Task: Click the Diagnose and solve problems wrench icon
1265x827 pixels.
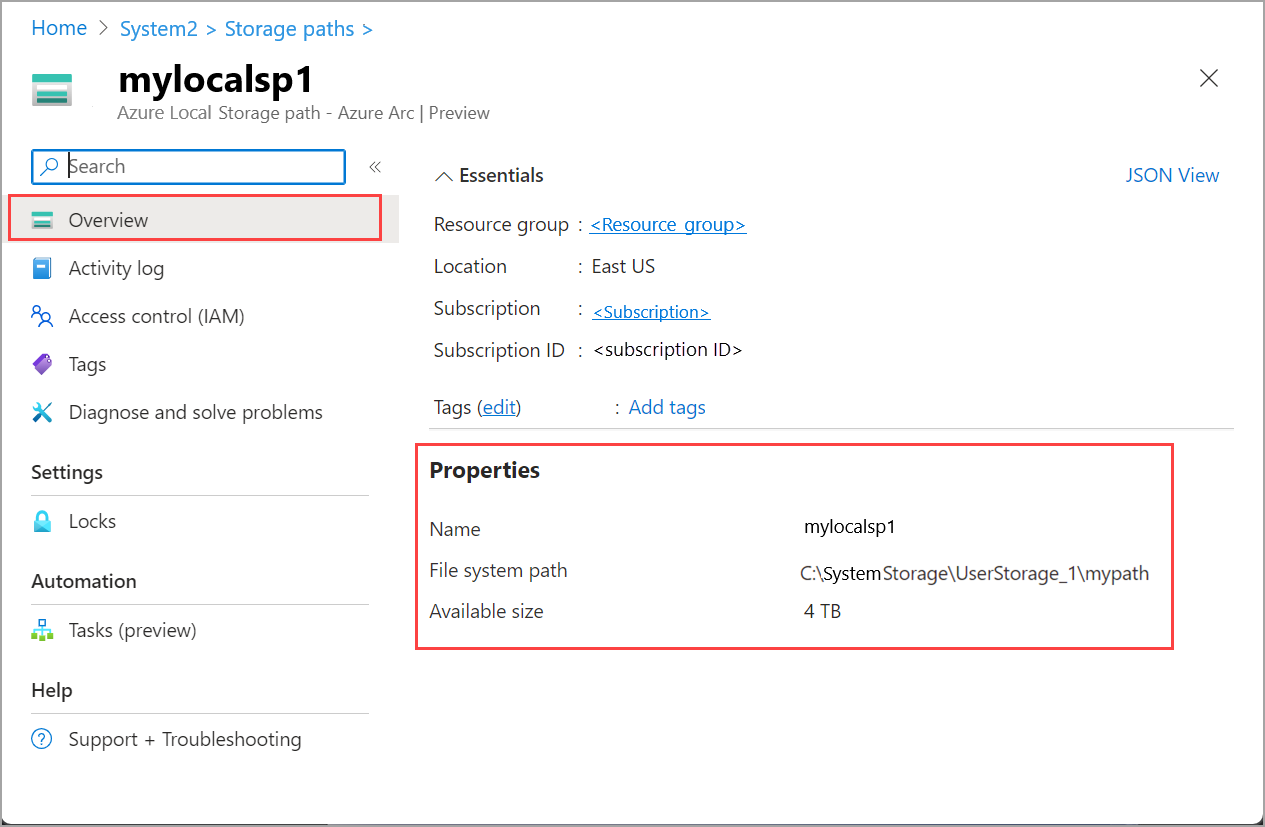Action: (x=42, y=412)
